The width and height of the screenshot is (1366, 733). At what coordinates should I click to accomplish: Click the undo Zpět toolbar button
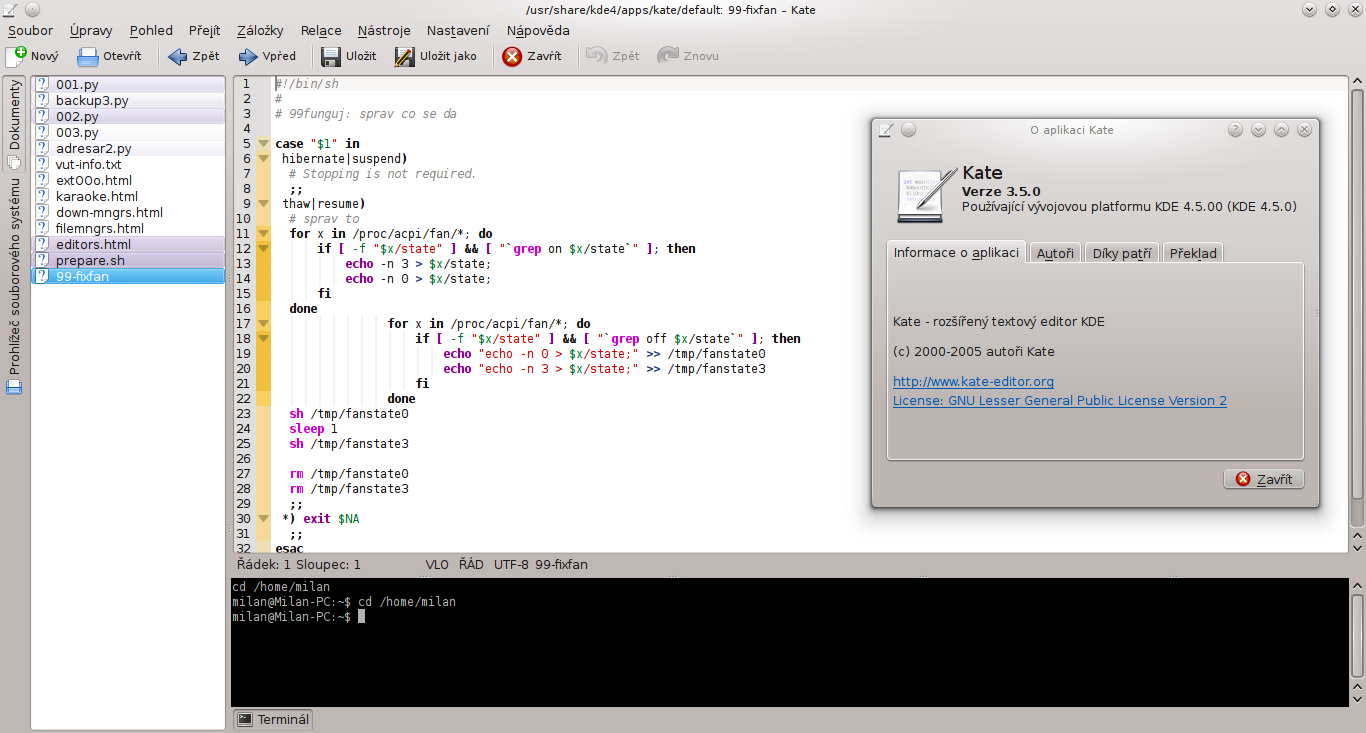(x=613, y=56)
